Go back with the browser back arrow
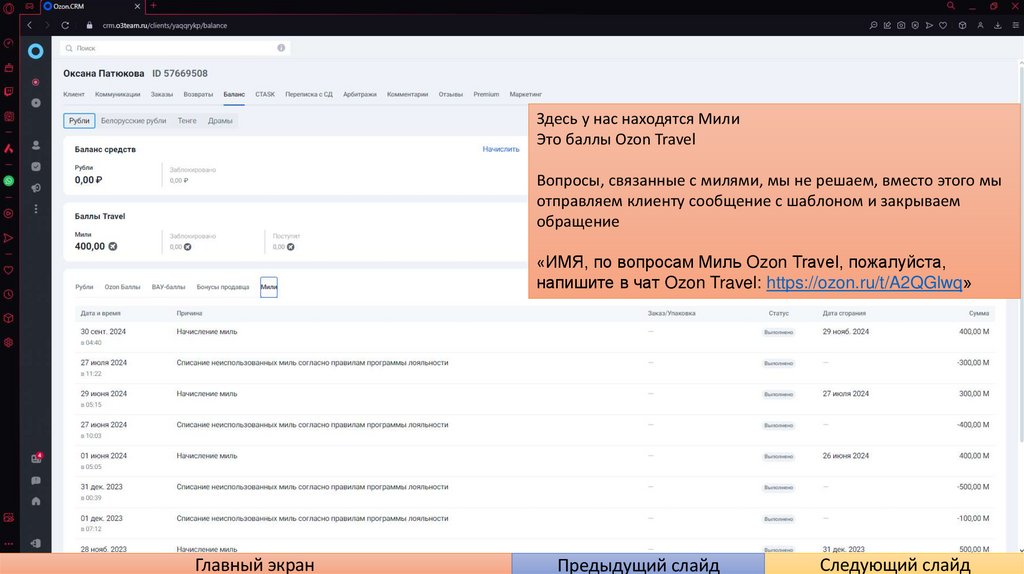Viewport: 1024px width, 574px height. 29,25
